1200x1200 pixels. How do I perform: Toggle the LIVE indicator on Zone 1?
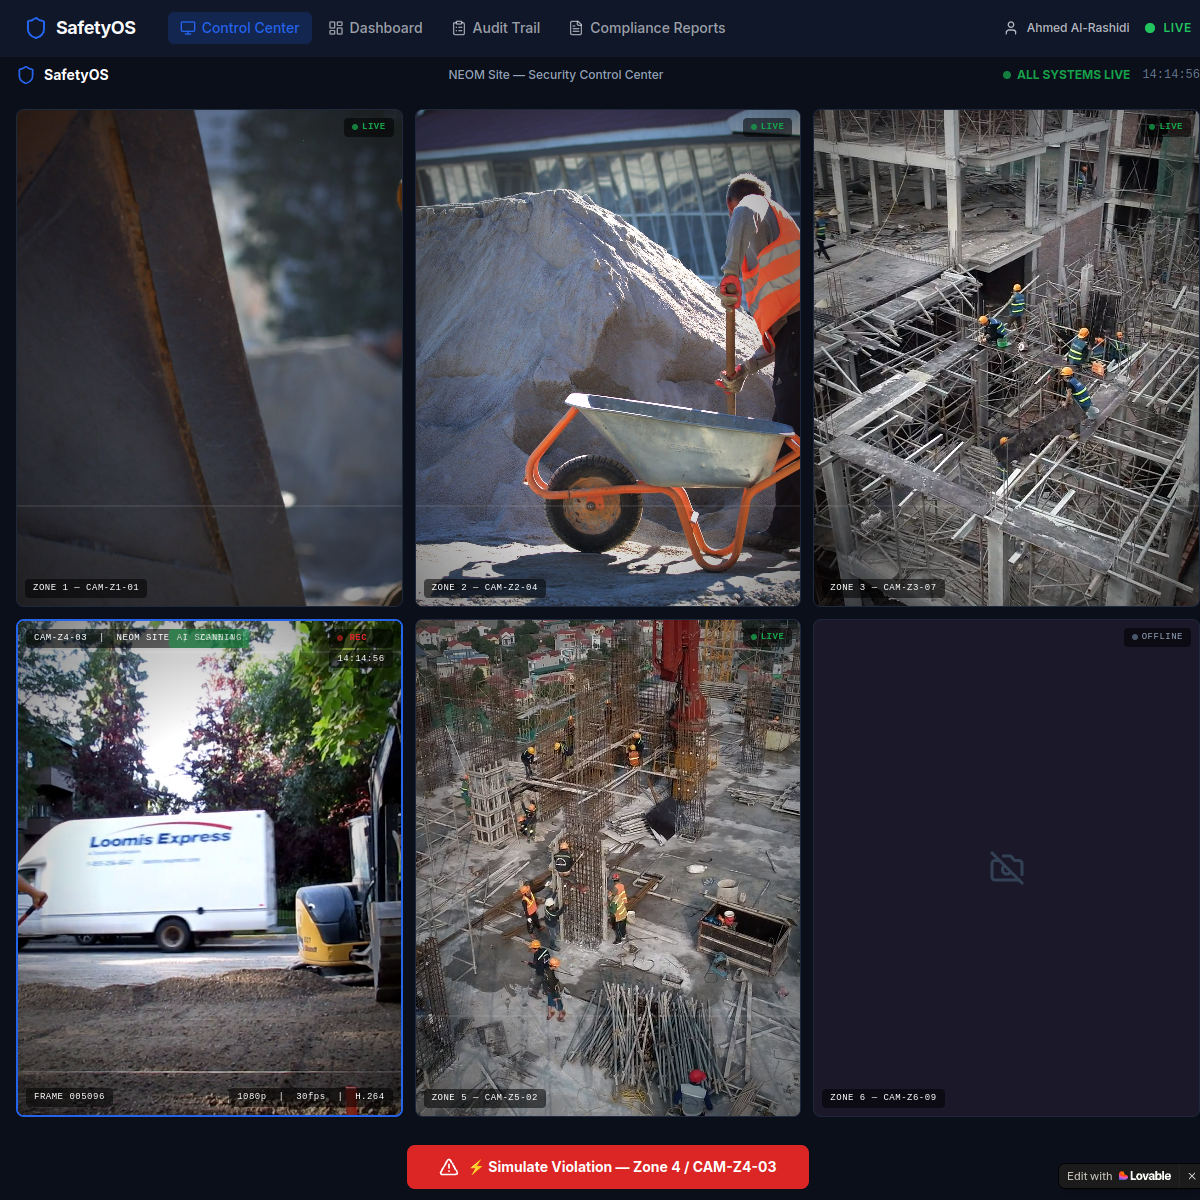[368, 127]
